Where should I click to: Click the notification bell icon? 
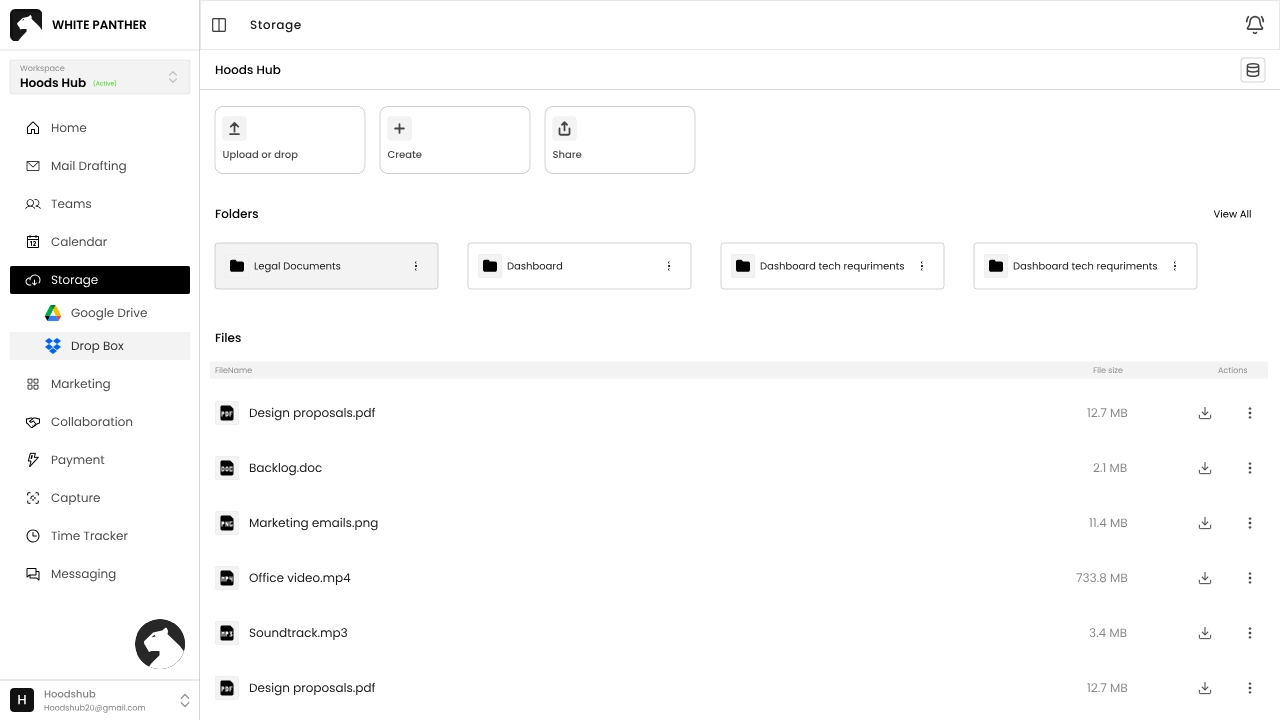[x=1254, y=25]
